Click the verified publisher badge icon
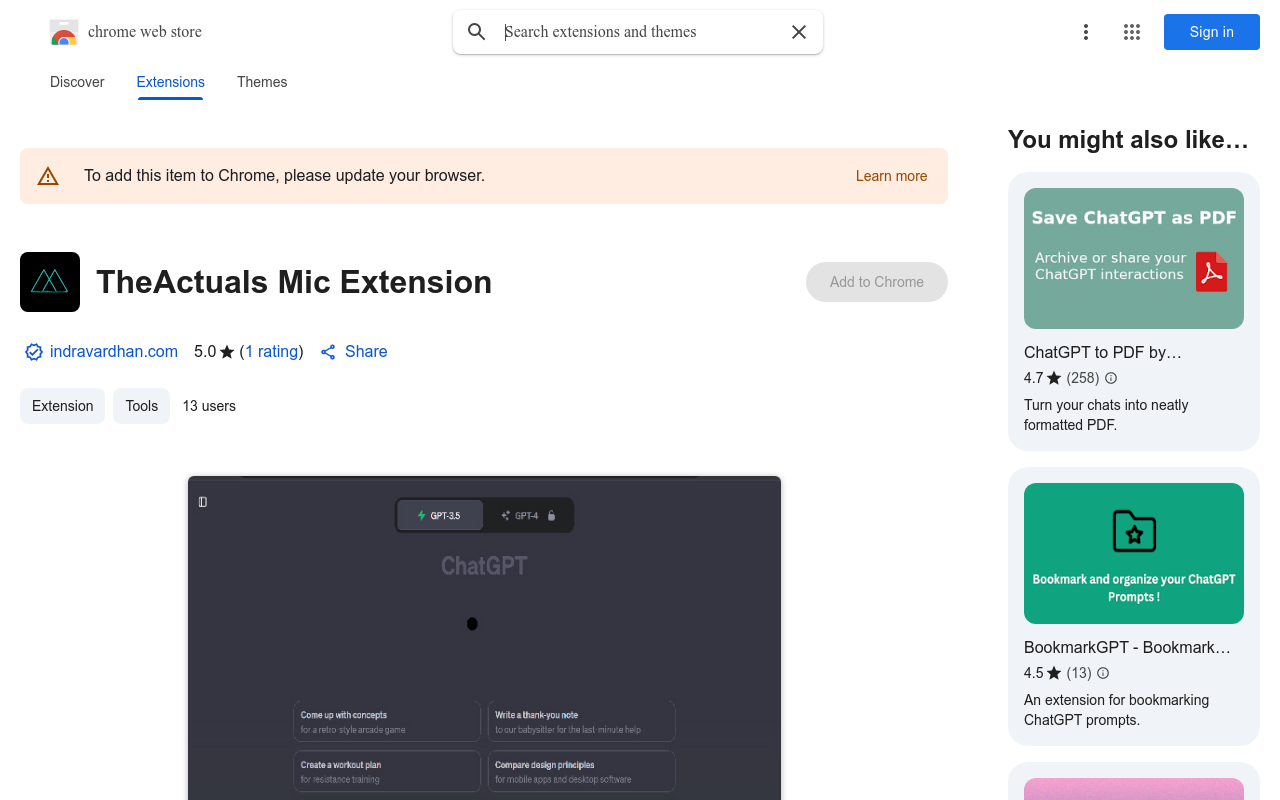This screenshot has width=1280, height=800. [34, 352]
